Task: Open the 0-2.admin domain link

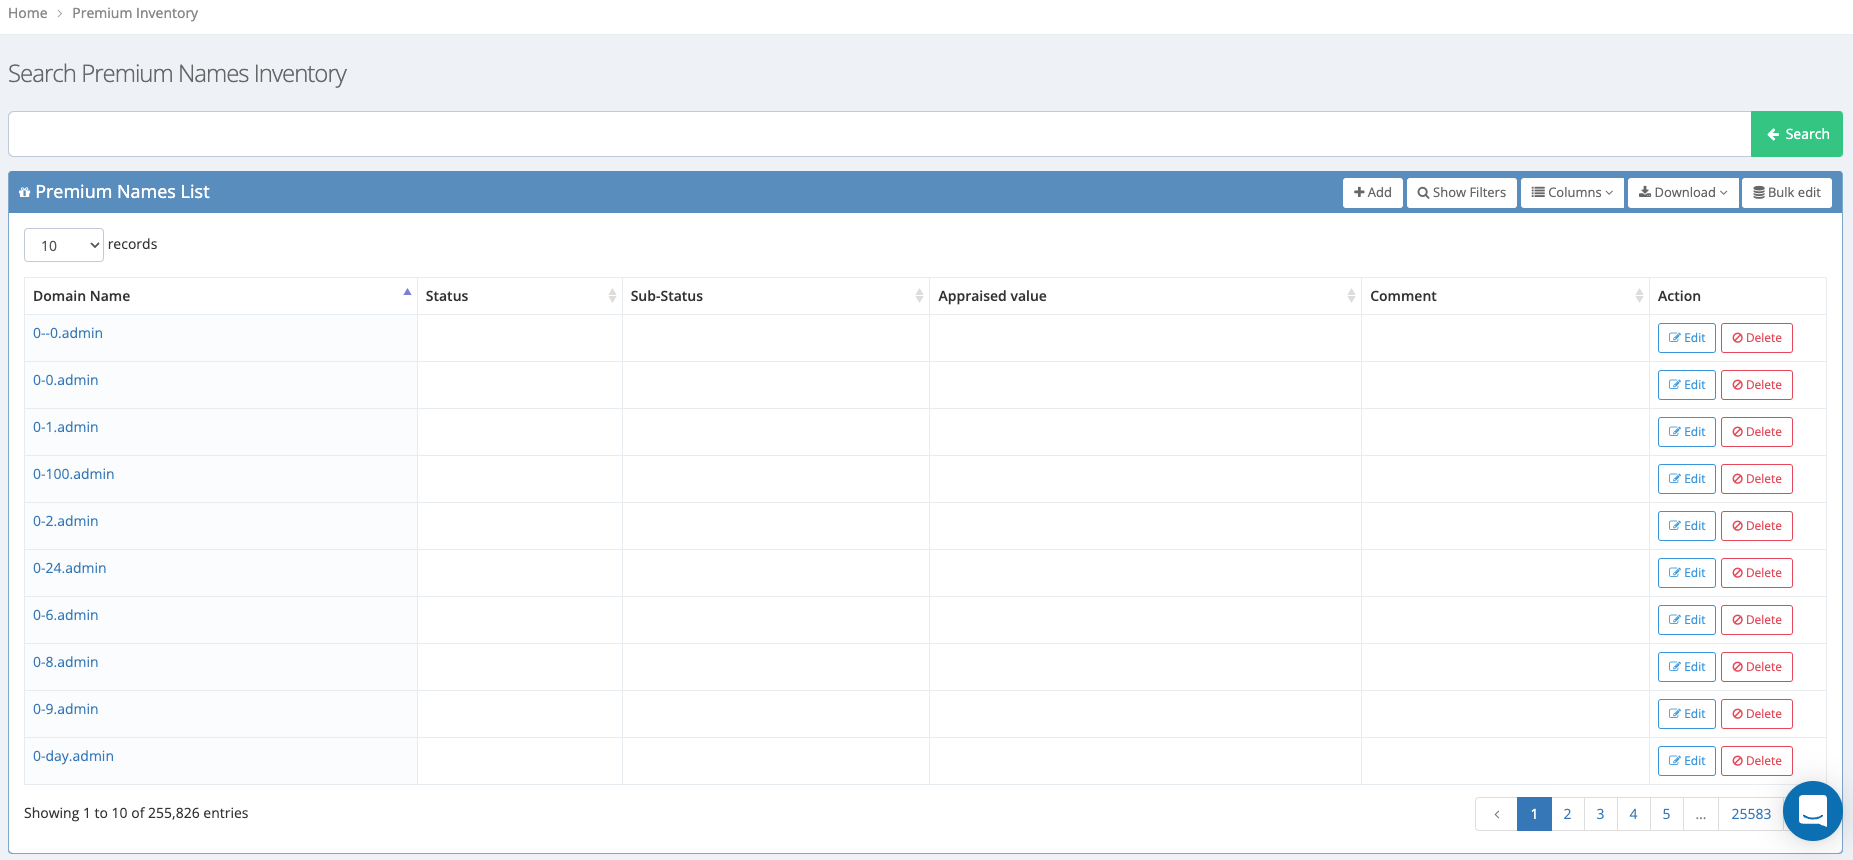Action: [66, 521]
